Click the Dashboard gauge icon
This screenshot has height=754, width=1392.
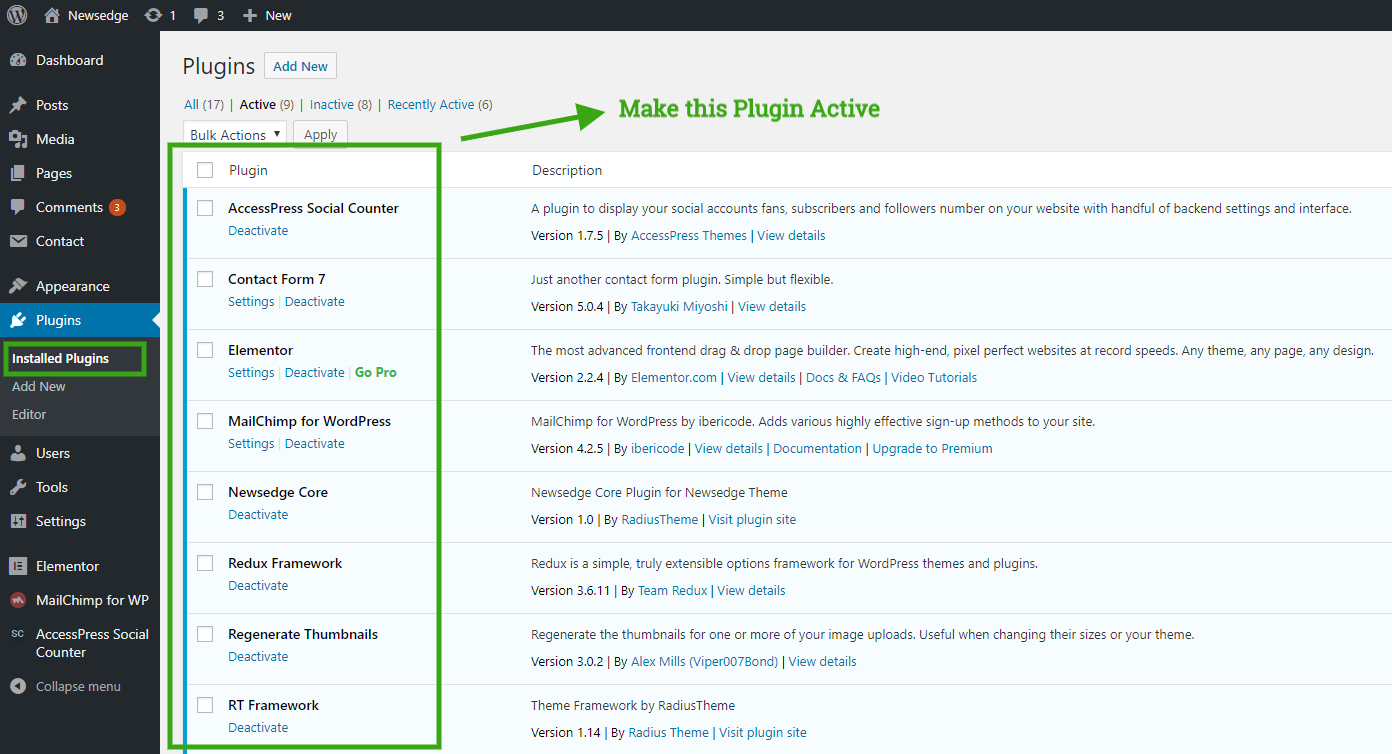click(x=18, y=60)
